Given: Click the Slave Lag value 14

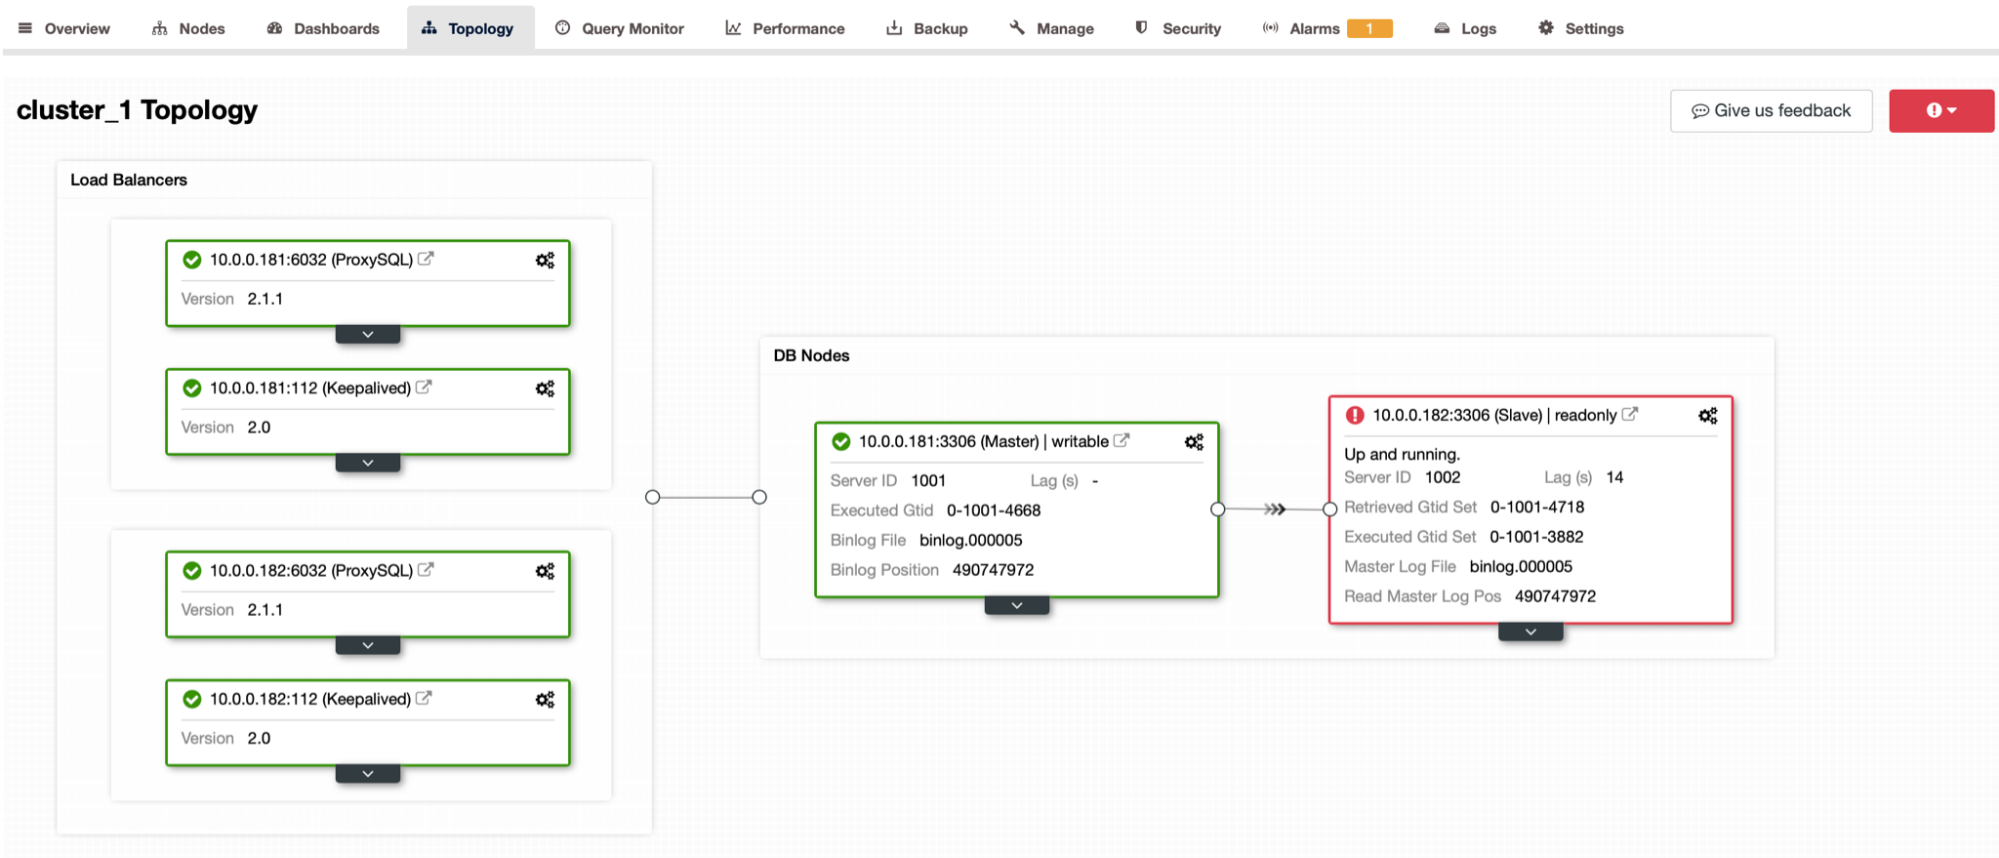Looking at the screenshot, I should (x=1615, y=478).
